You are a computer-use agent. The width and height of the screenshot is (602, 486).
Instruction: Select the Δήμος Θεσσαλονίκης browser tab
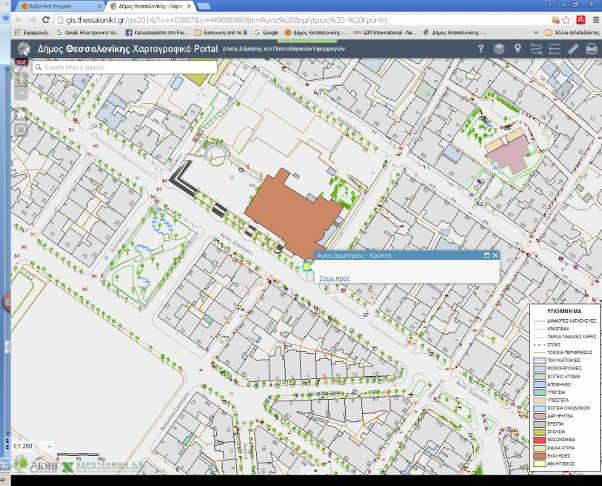(x=148, y=6)
